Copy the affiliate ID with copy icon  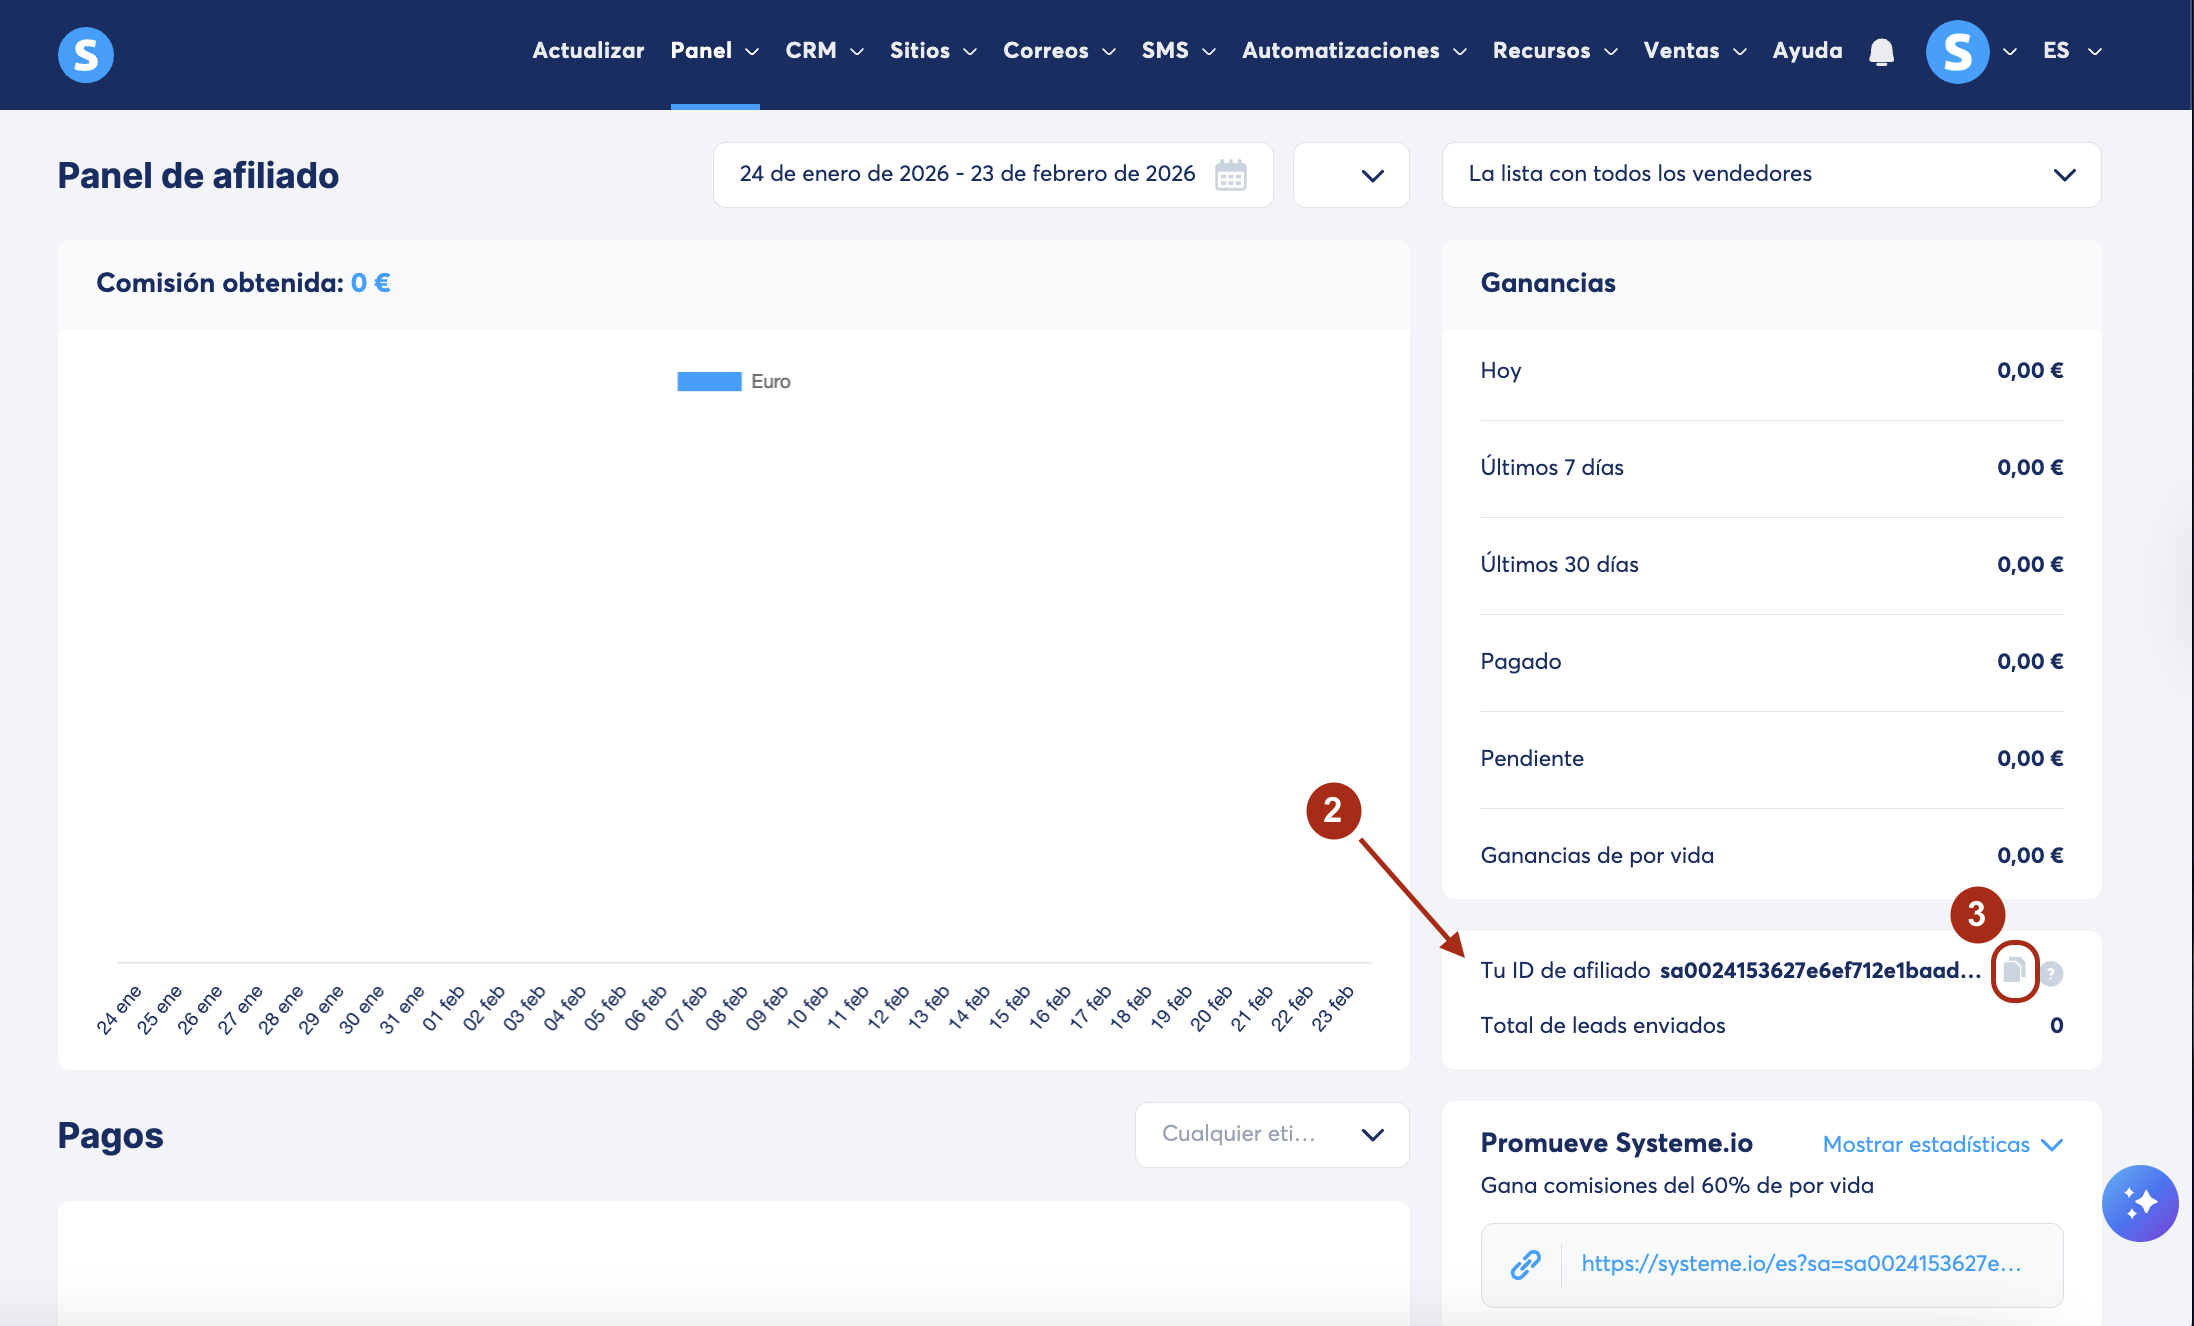[x=2014, y=970]
